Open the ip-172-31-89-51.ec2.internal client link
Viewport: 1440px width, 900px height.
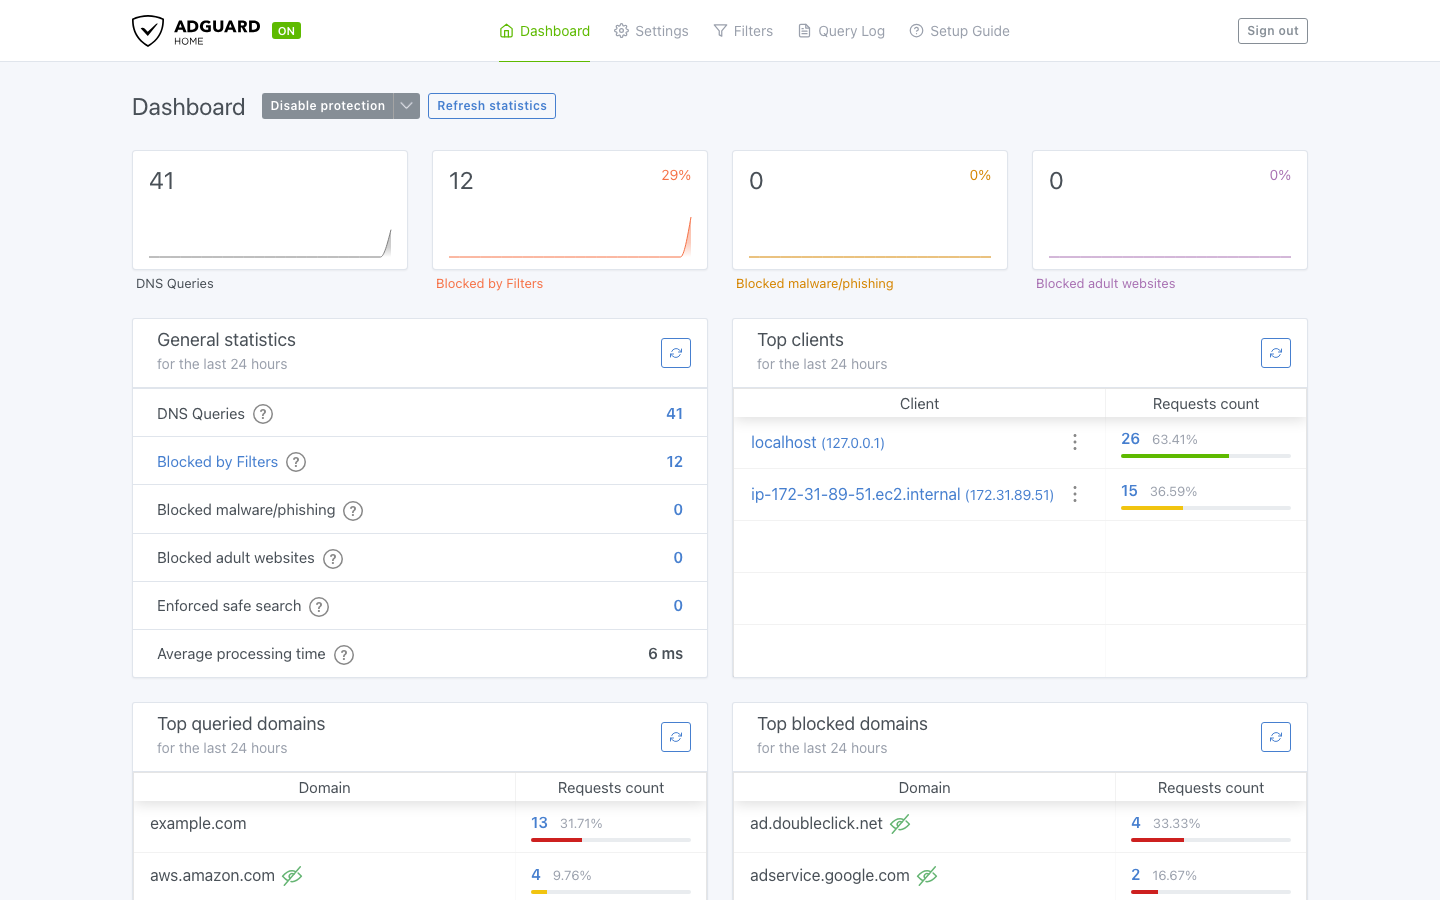[x=902, y=494]
